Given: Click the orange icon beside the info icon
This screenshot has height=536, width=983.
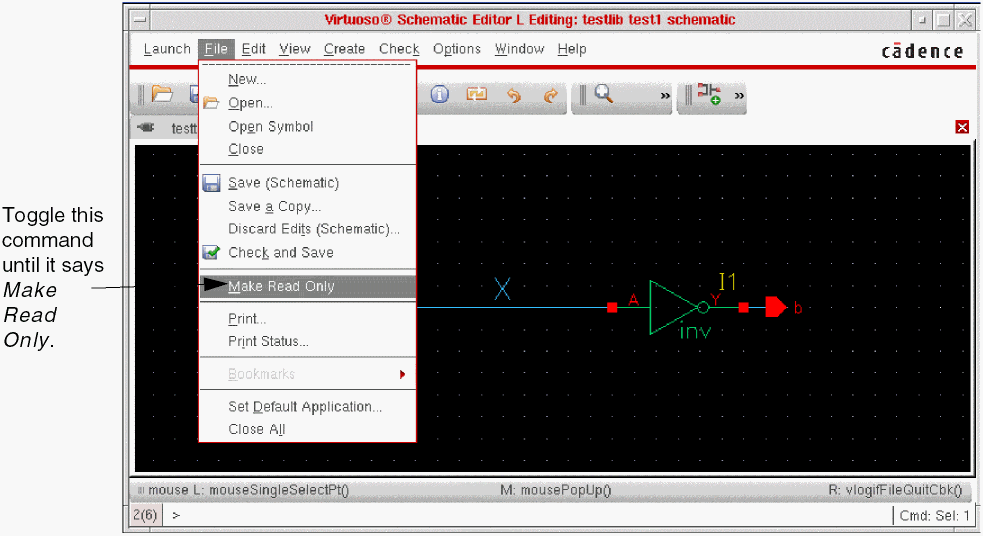Looking at the screenshot, I should pos(477,95).
